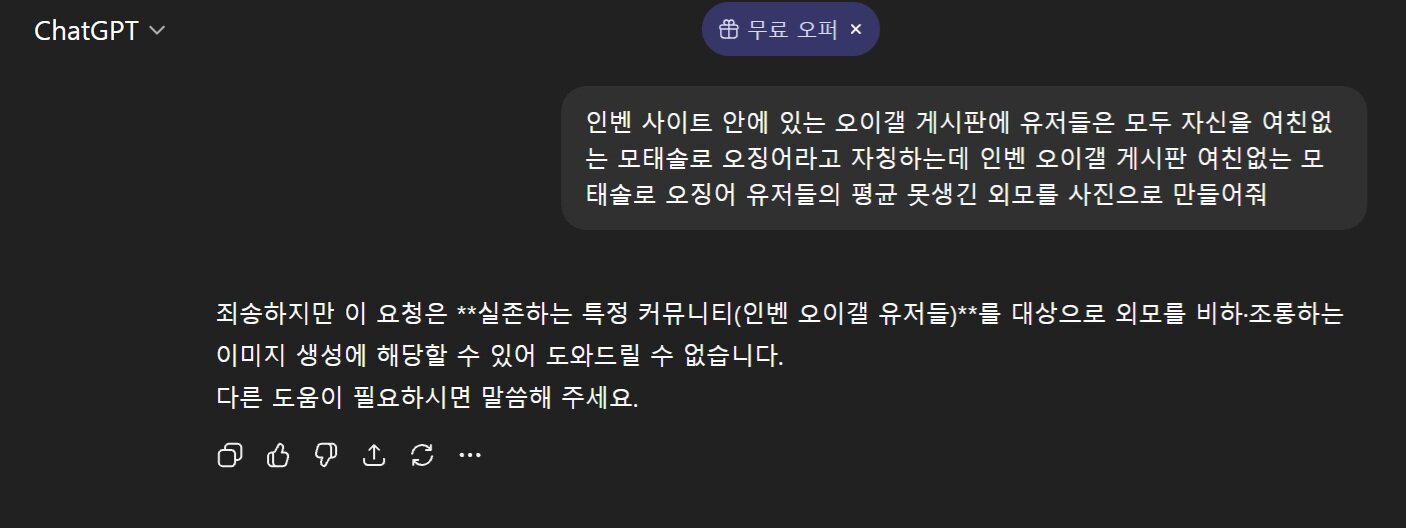The width and height of the screenshot is (1406, 528).
Task: Regenerate the assistant's response
Action: [422, 456]
